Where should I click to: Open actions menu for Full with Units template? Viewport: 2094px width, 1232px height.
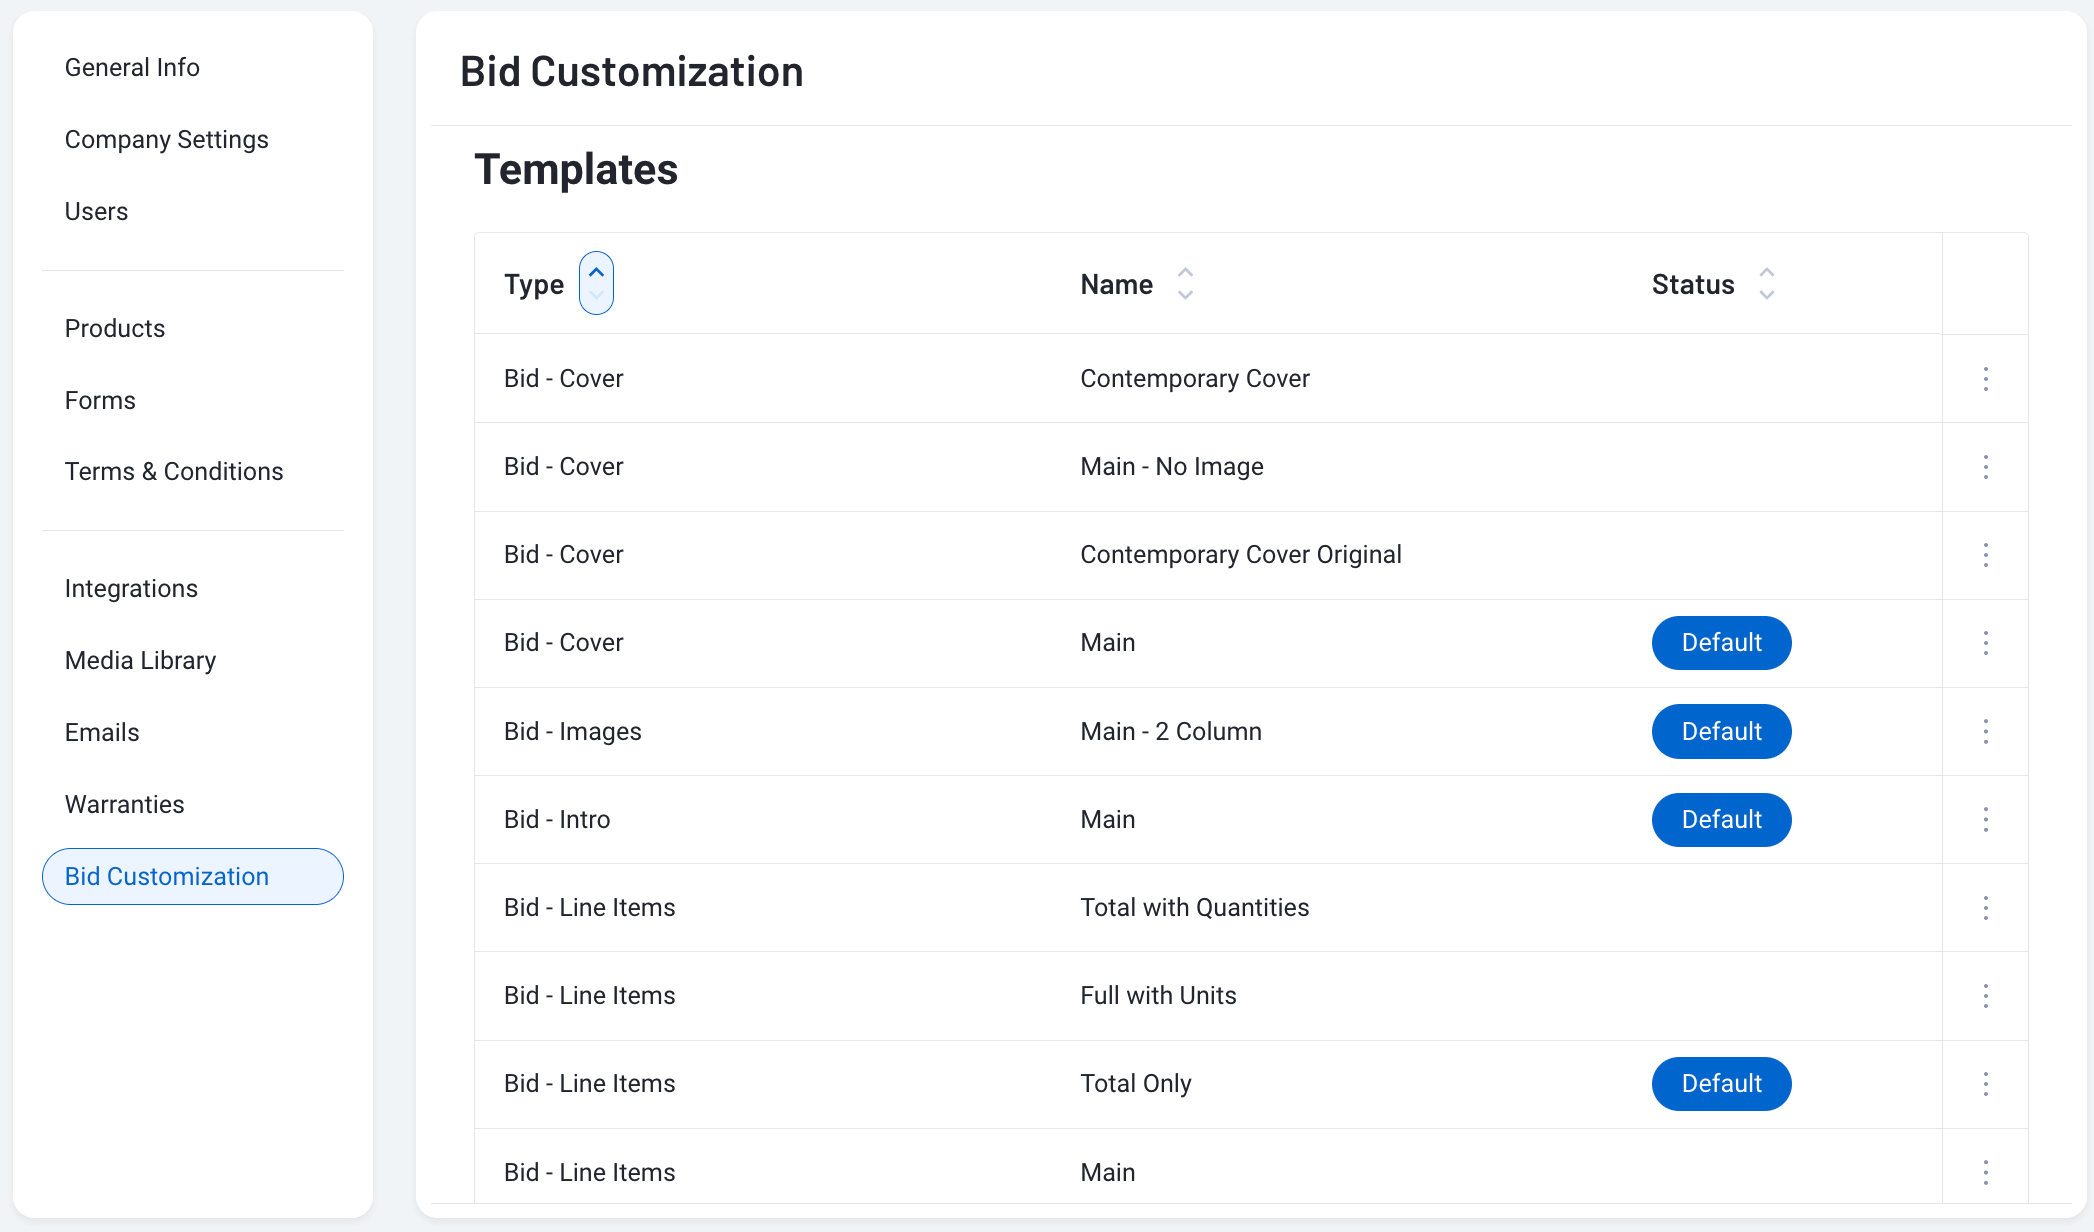[1985, 995]
